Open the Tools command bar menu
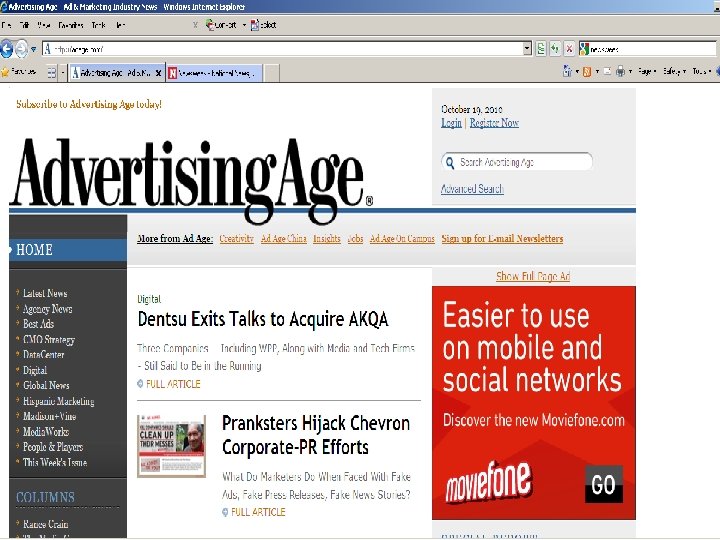The width and height of the screenshot is (720, 540). tap(701, 72)
